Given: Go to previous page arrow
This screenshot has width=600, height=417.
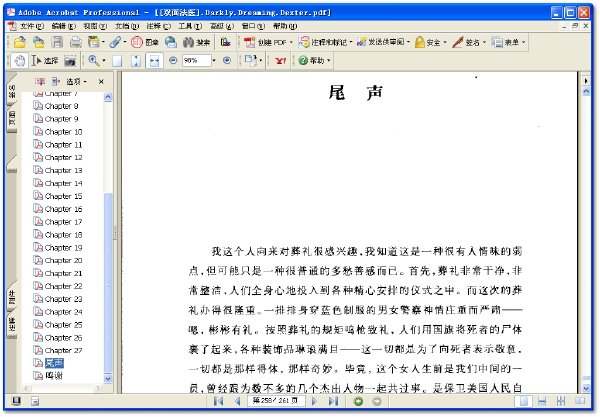Looking at the screenshot, I should (238, 401).
